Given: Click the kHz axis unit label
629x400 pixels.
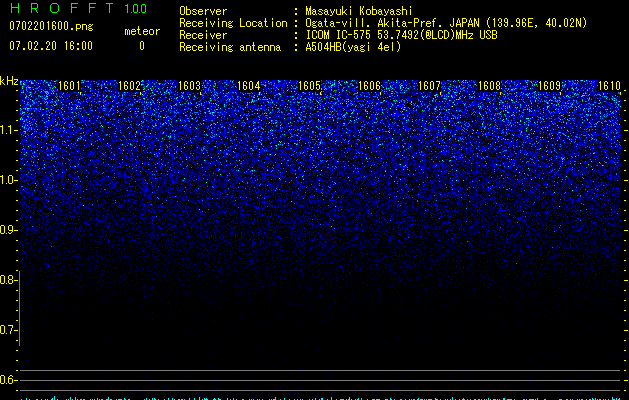Looking at the screenshot, I should 9,81.
